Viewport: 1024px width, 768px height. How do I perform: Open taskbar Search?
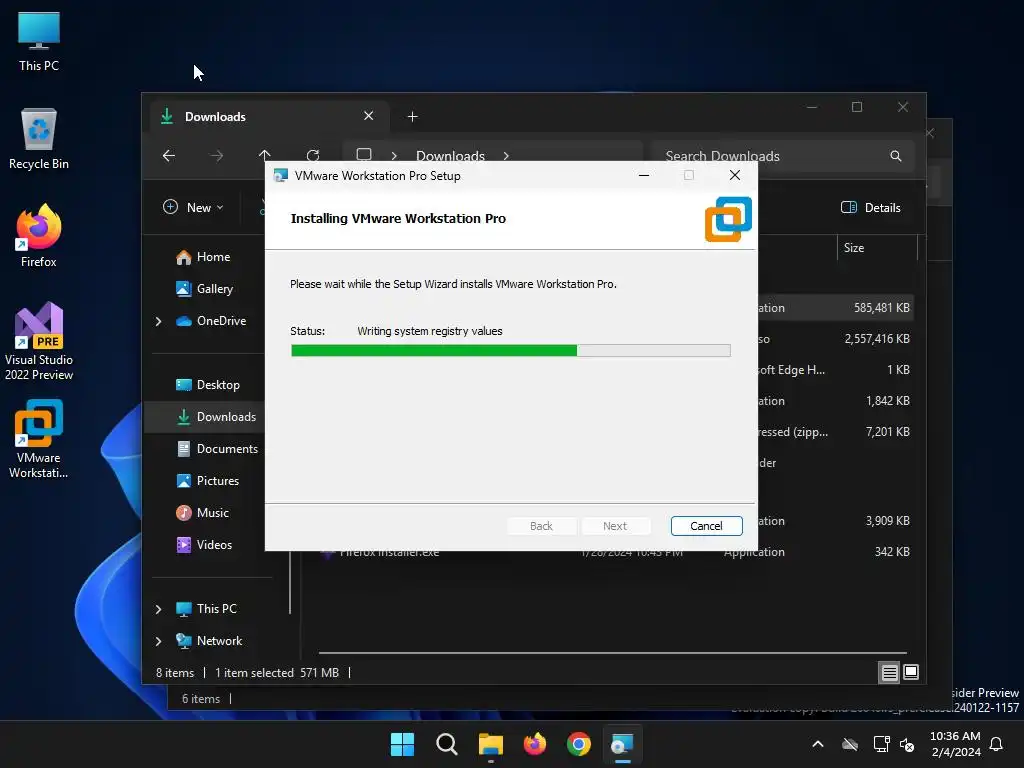click(447, 744)
